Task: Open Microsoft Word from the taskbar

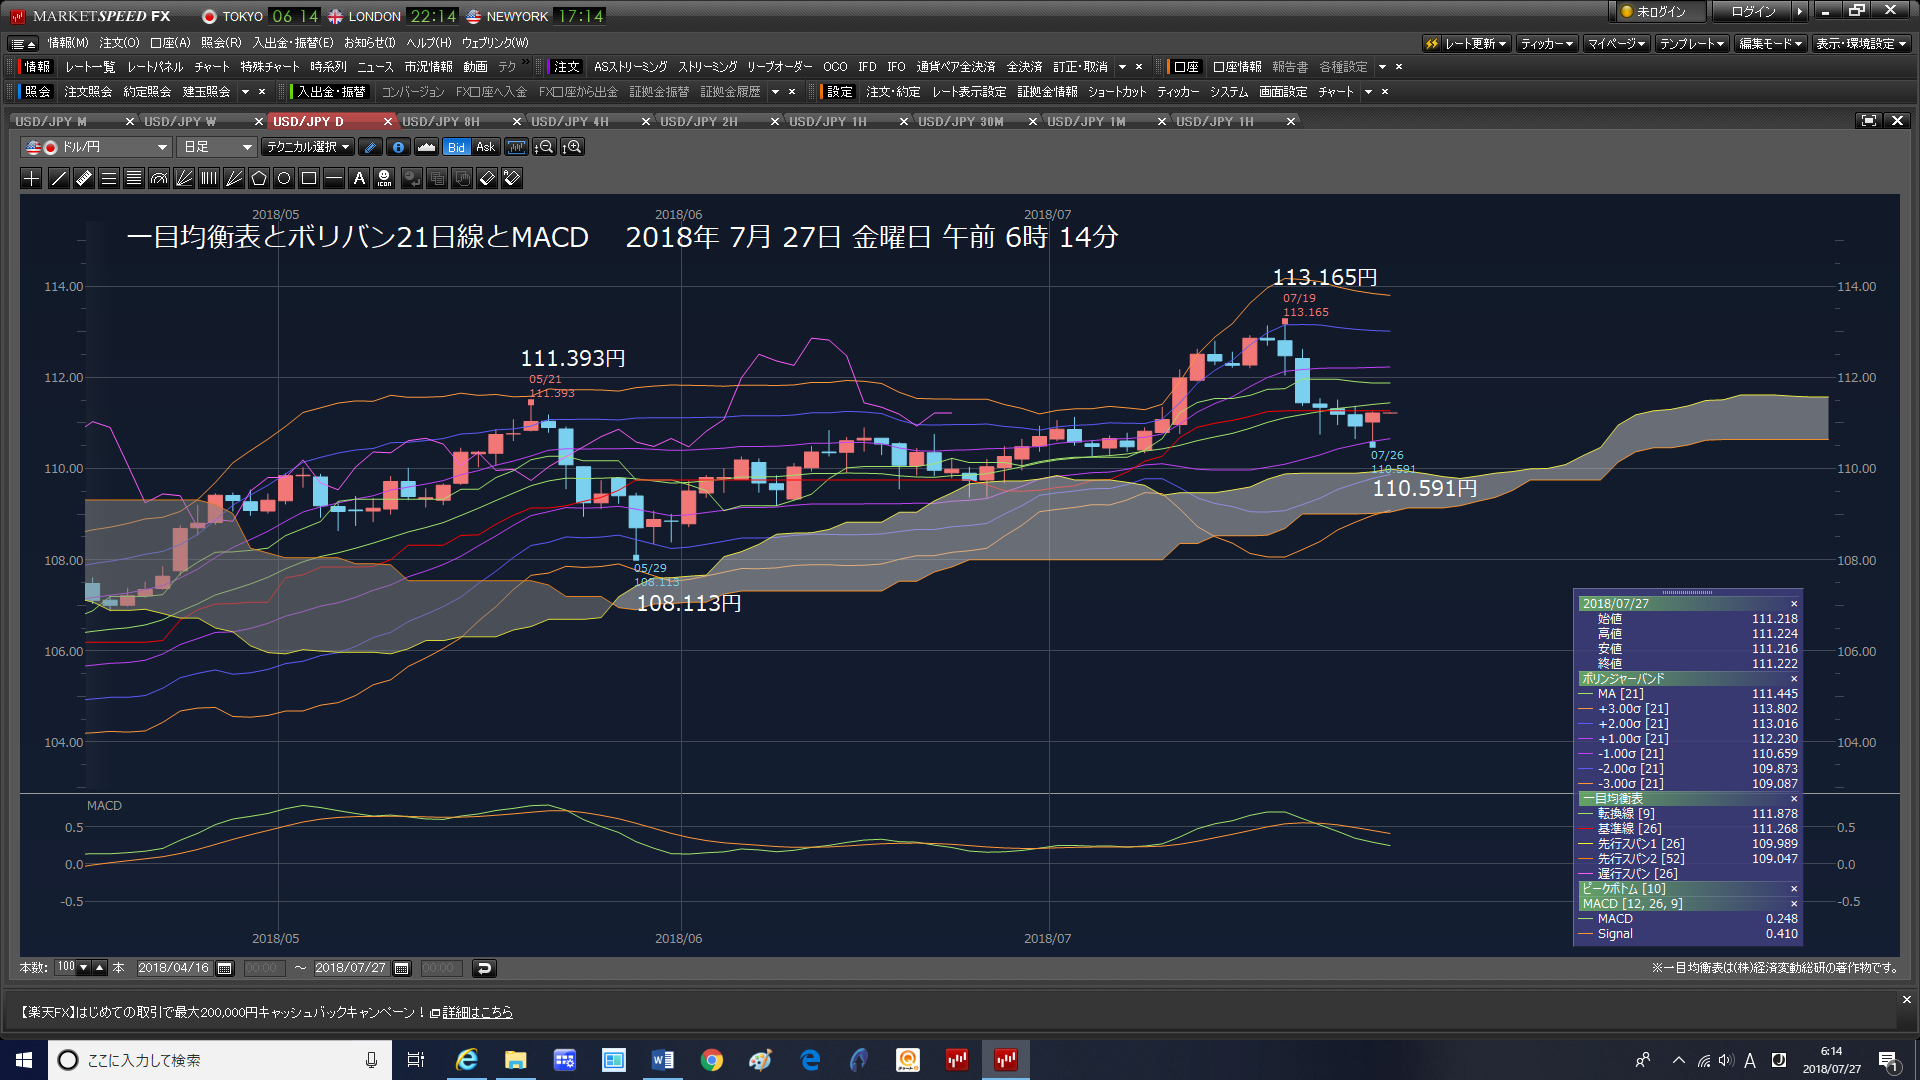Action: [662, 1060]
